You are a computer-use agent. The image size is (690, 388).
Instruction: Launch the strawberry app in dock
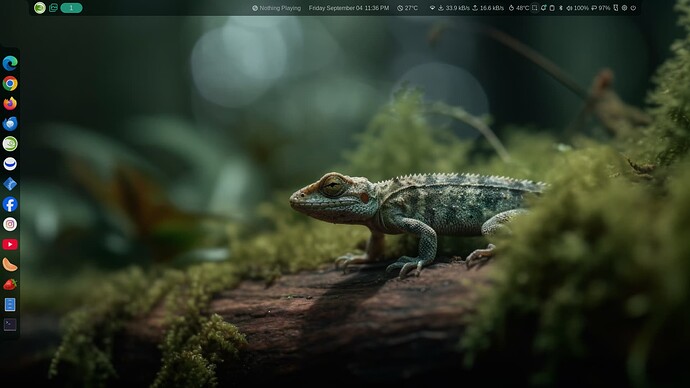coord(10,285)
